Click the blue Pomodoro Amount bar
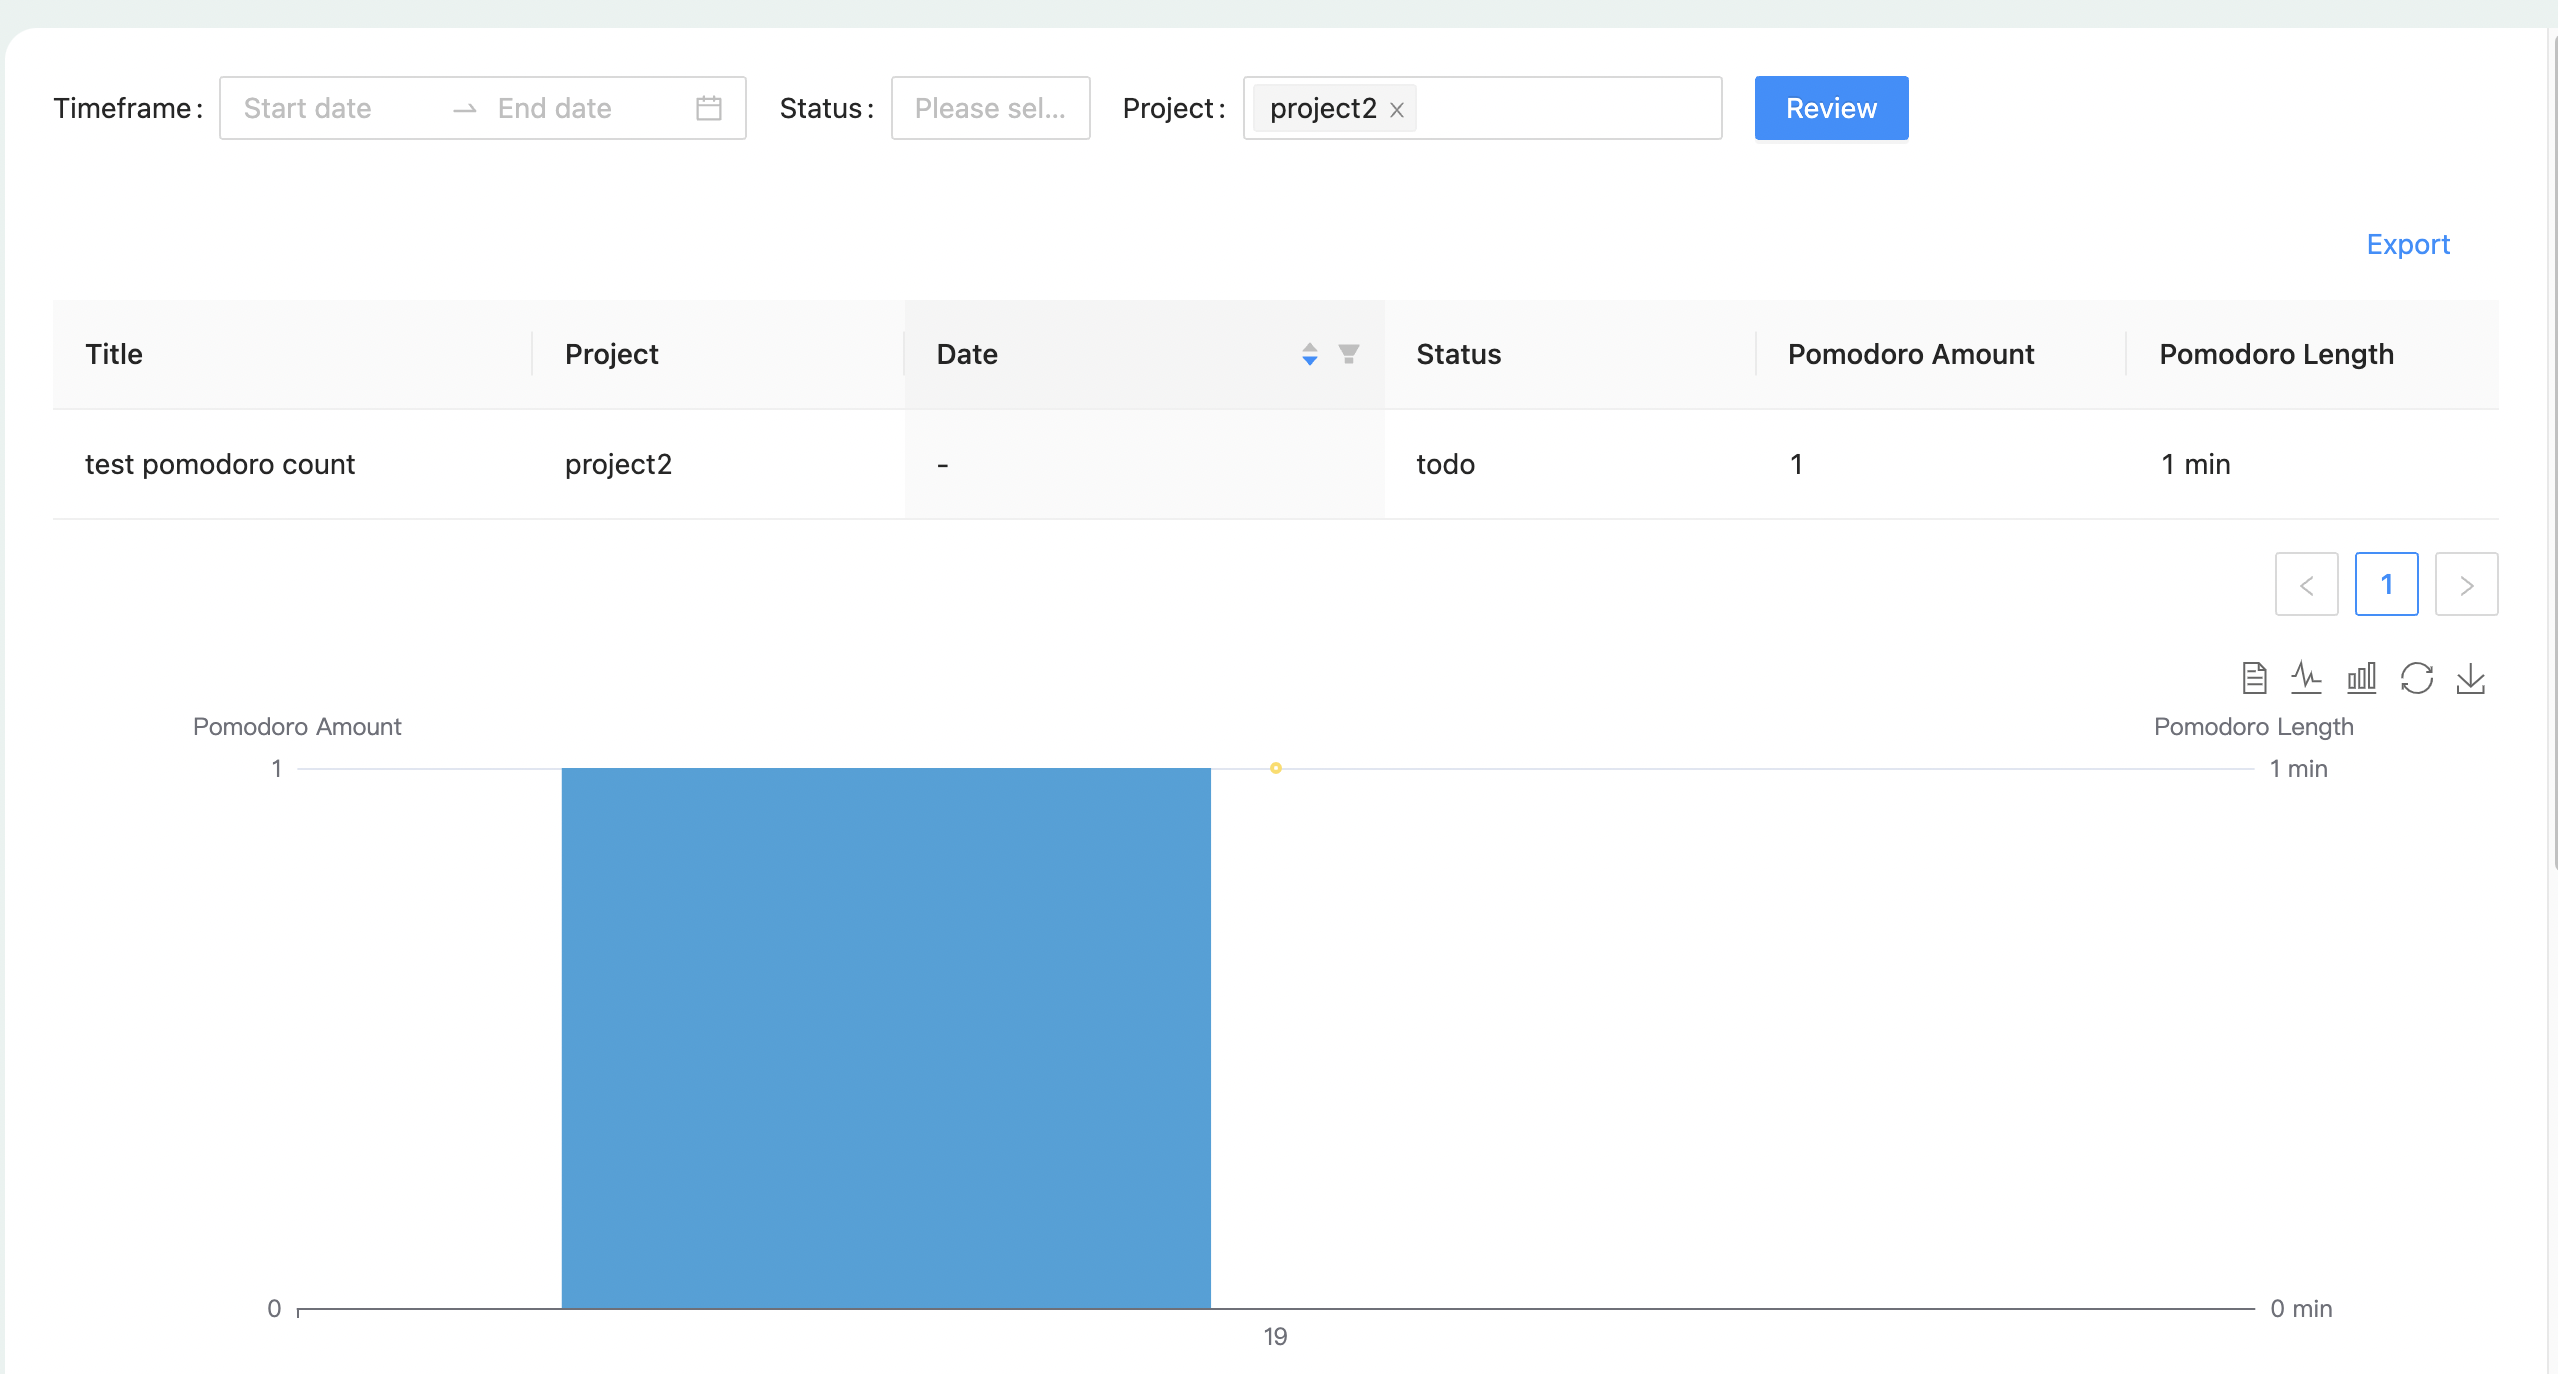This screenshot has width=2558, height=1374. [x=885, y=1038]
